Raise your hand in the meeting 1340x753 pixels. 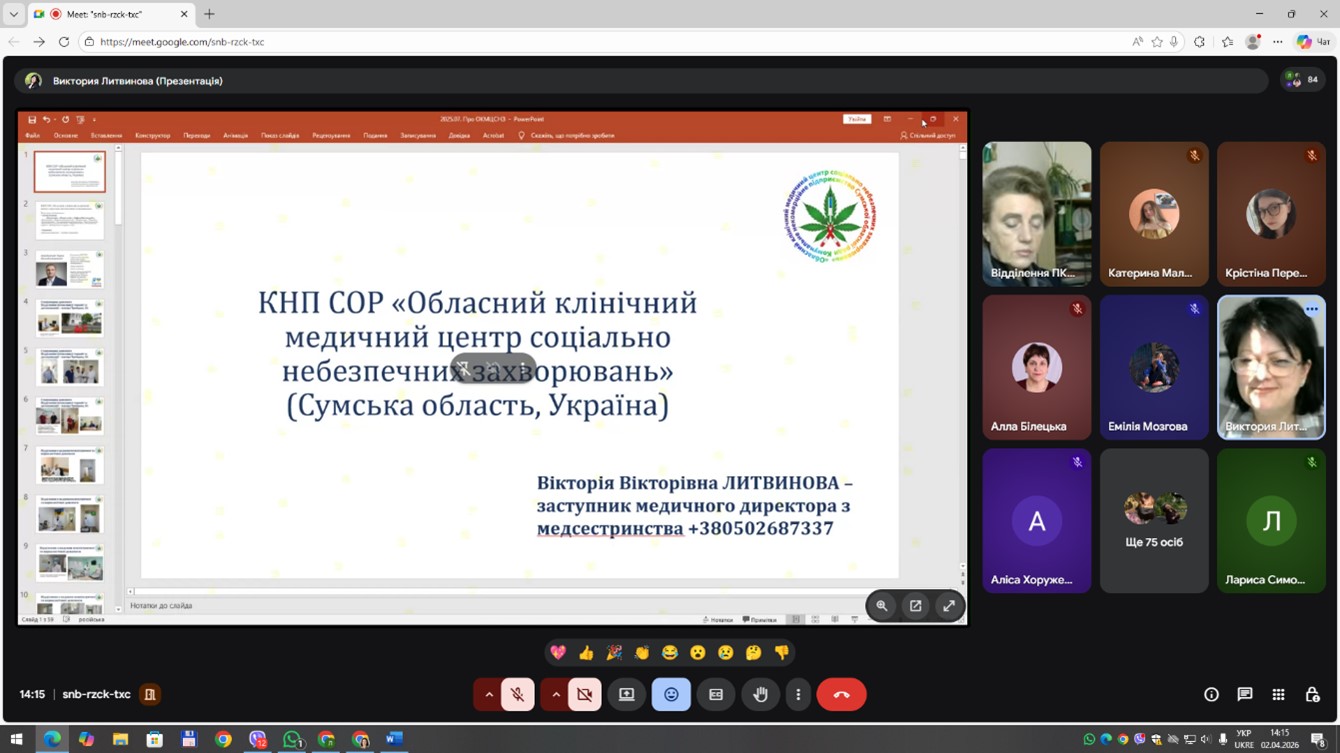pyautogui.click(x=760, y=695)
